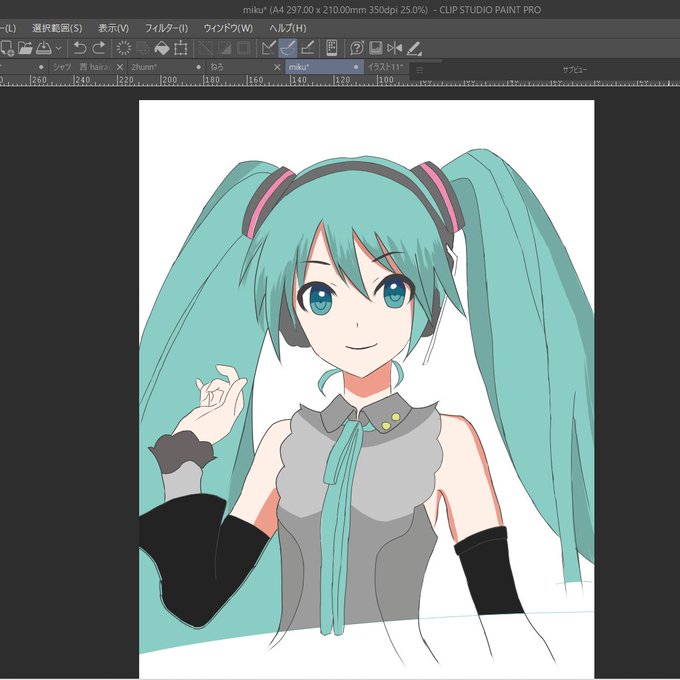Click the Invert selected area icon
This screenshot has width=680, height=680.
225,48
